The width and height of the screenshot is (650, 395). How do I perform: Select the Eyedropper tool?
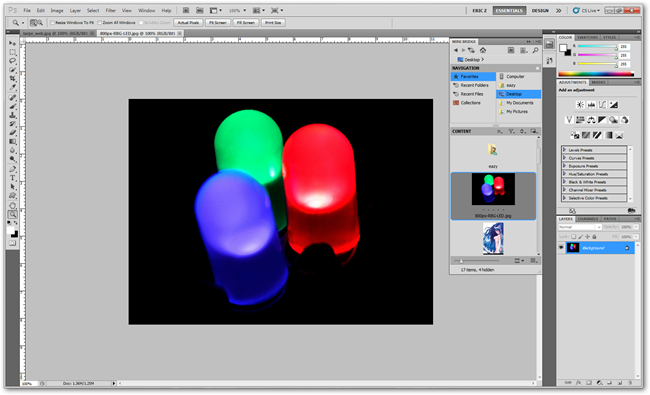pyautogui.click(x=13, y=87)
